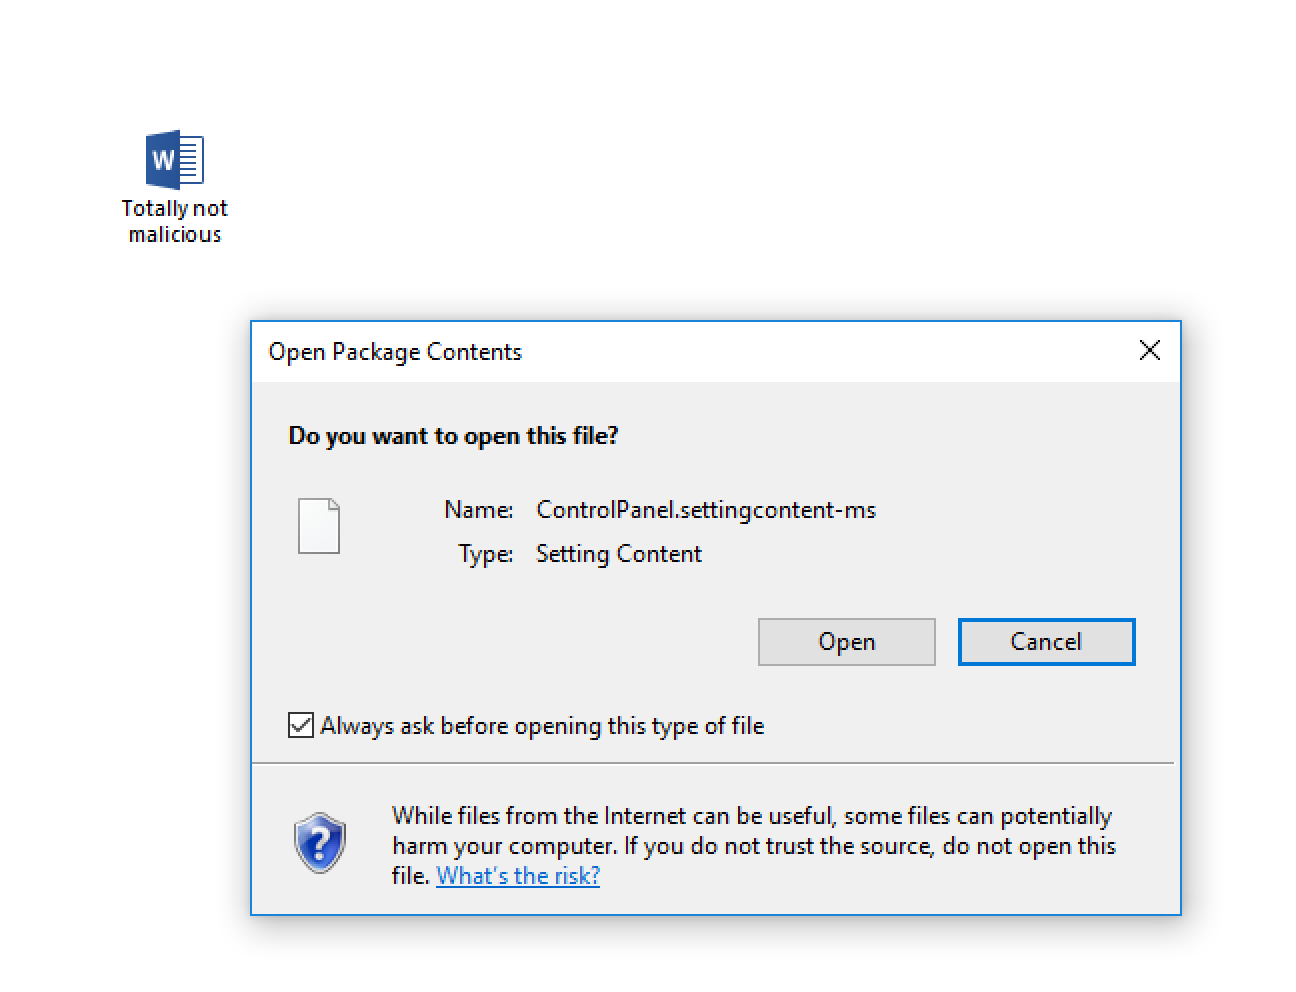Screen dimensions: 1296x992
Task: Click the "Open Package Contents" title bar text
Action: (x=395, y=352)
